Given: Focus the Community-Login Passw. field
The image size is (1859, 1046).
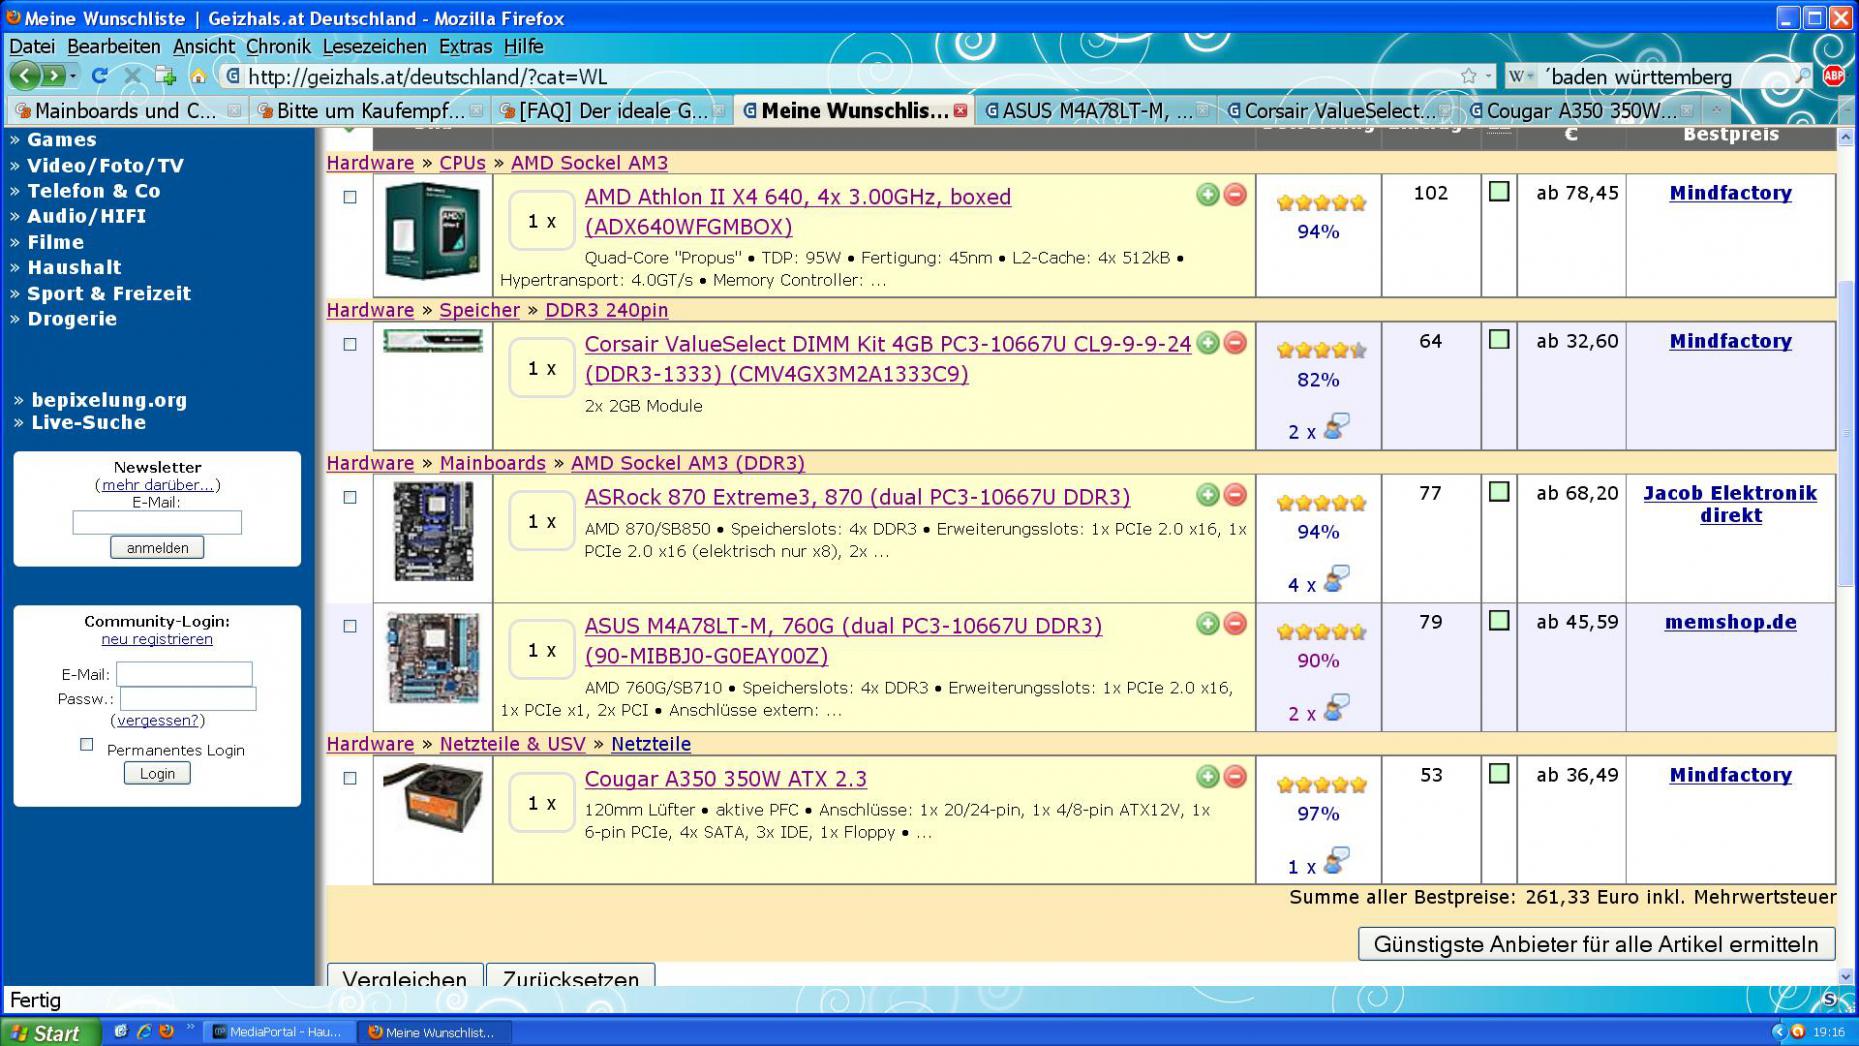Looking at the screenshot, I should coord(188,698).
